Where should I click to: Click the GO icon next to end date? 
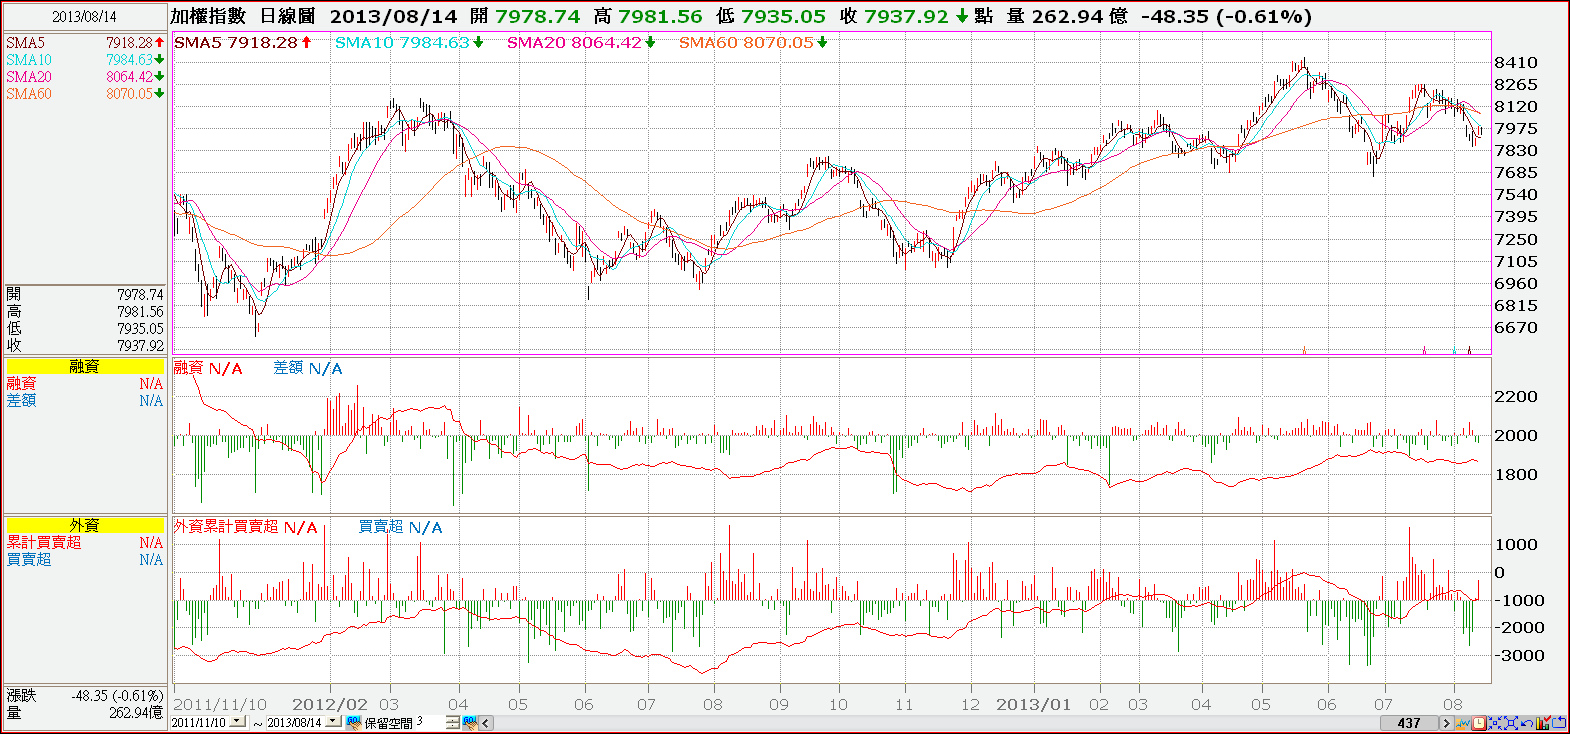[354, 722]
